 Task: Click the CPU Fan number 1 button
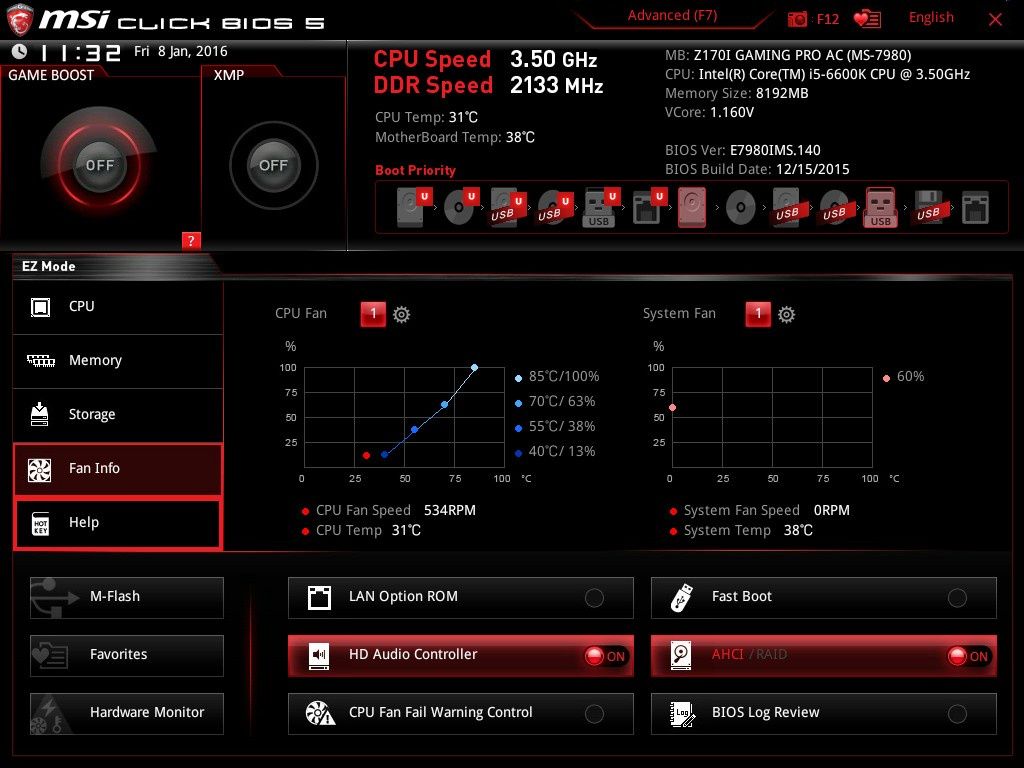pos(373,313)
